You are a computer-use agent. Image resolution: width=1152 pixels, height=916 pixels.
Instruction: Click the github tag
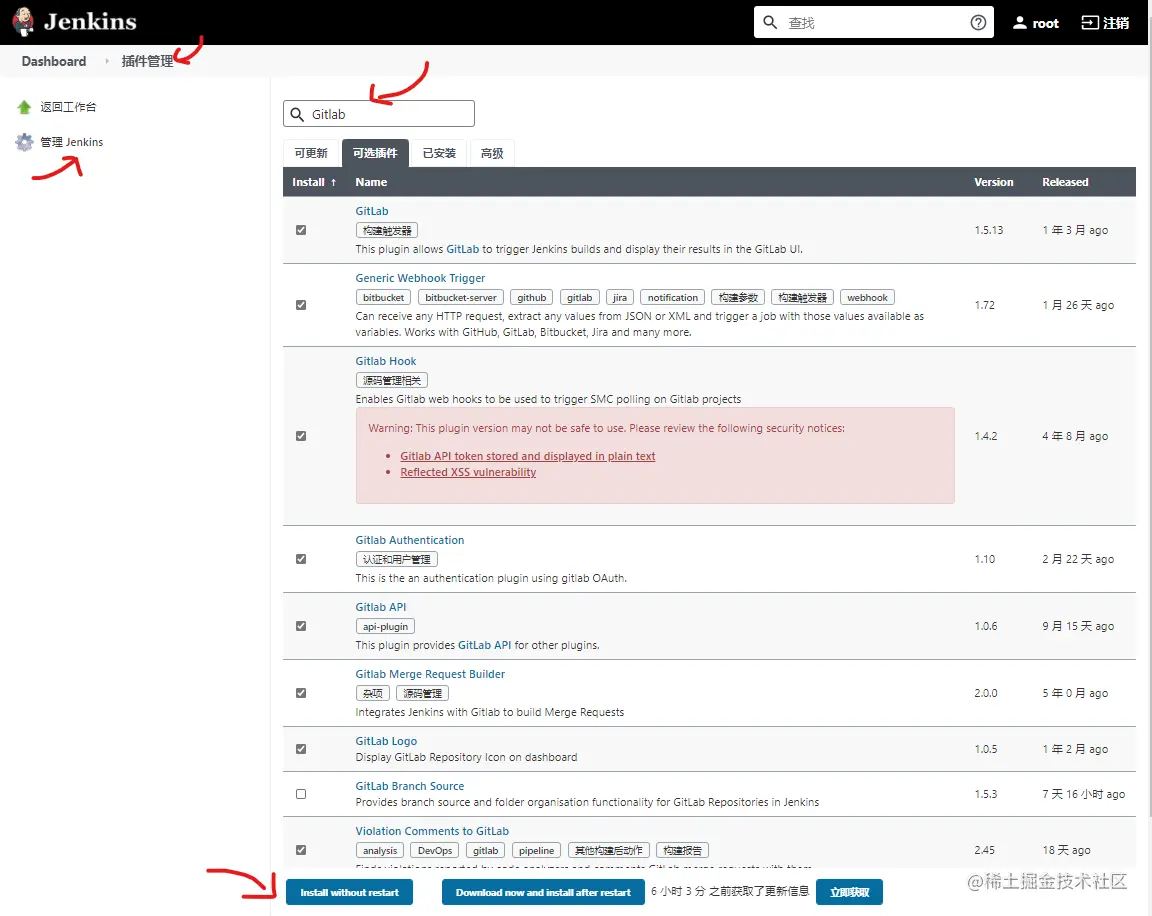tap(531, 297)
